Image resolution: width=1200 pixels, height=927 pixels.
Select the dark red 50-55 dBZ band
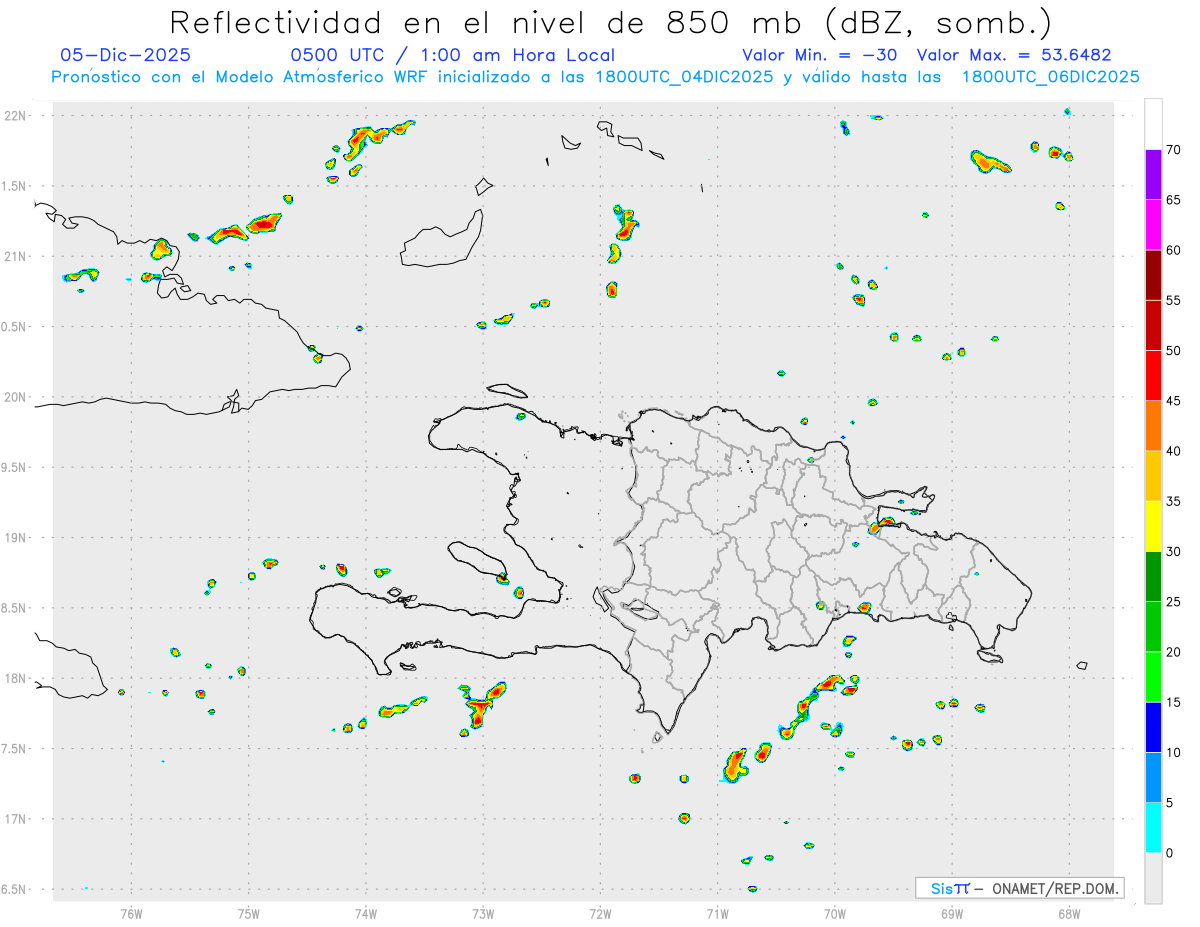pyautogui.click(x=1153, y=325)
